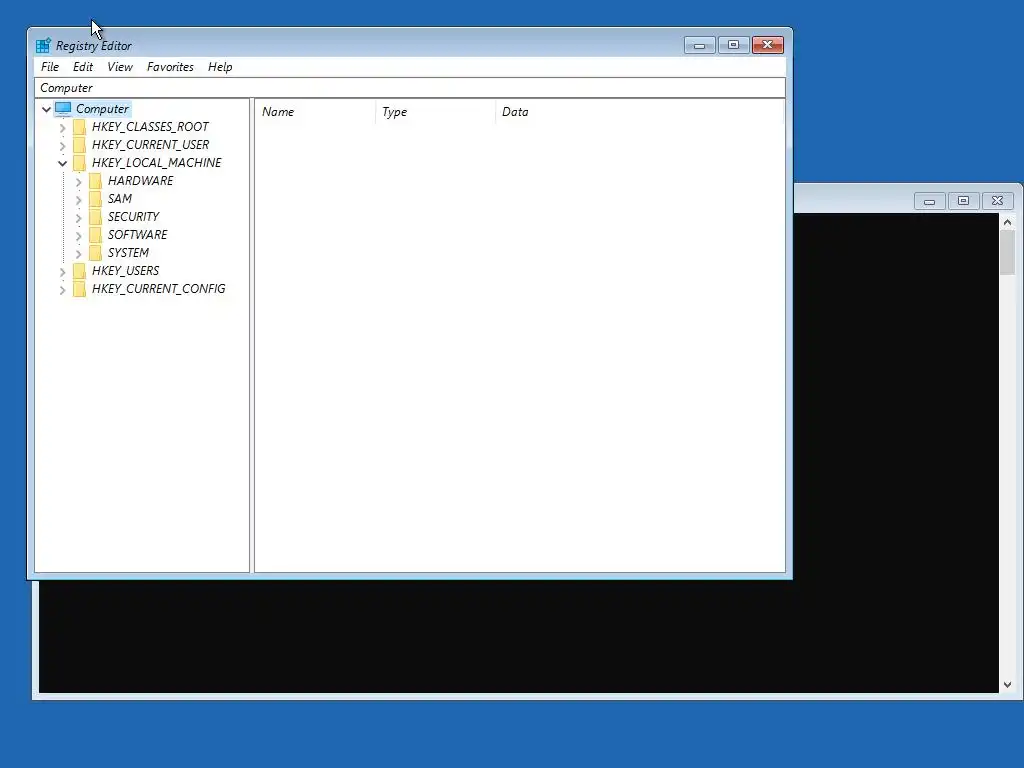
Task: Select the Computer monitor icon in tree
Action: click(x=63, y=108)
